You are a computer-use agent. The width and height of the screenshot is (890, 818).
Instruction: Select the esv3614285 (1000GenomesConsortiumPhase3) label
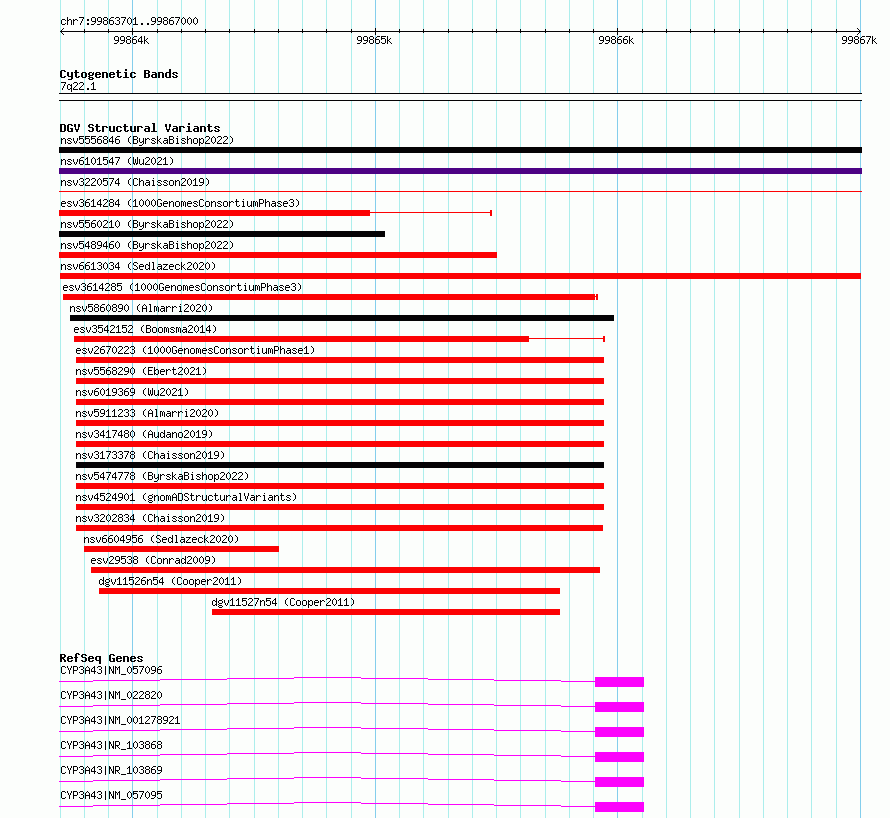click(182, 287)
